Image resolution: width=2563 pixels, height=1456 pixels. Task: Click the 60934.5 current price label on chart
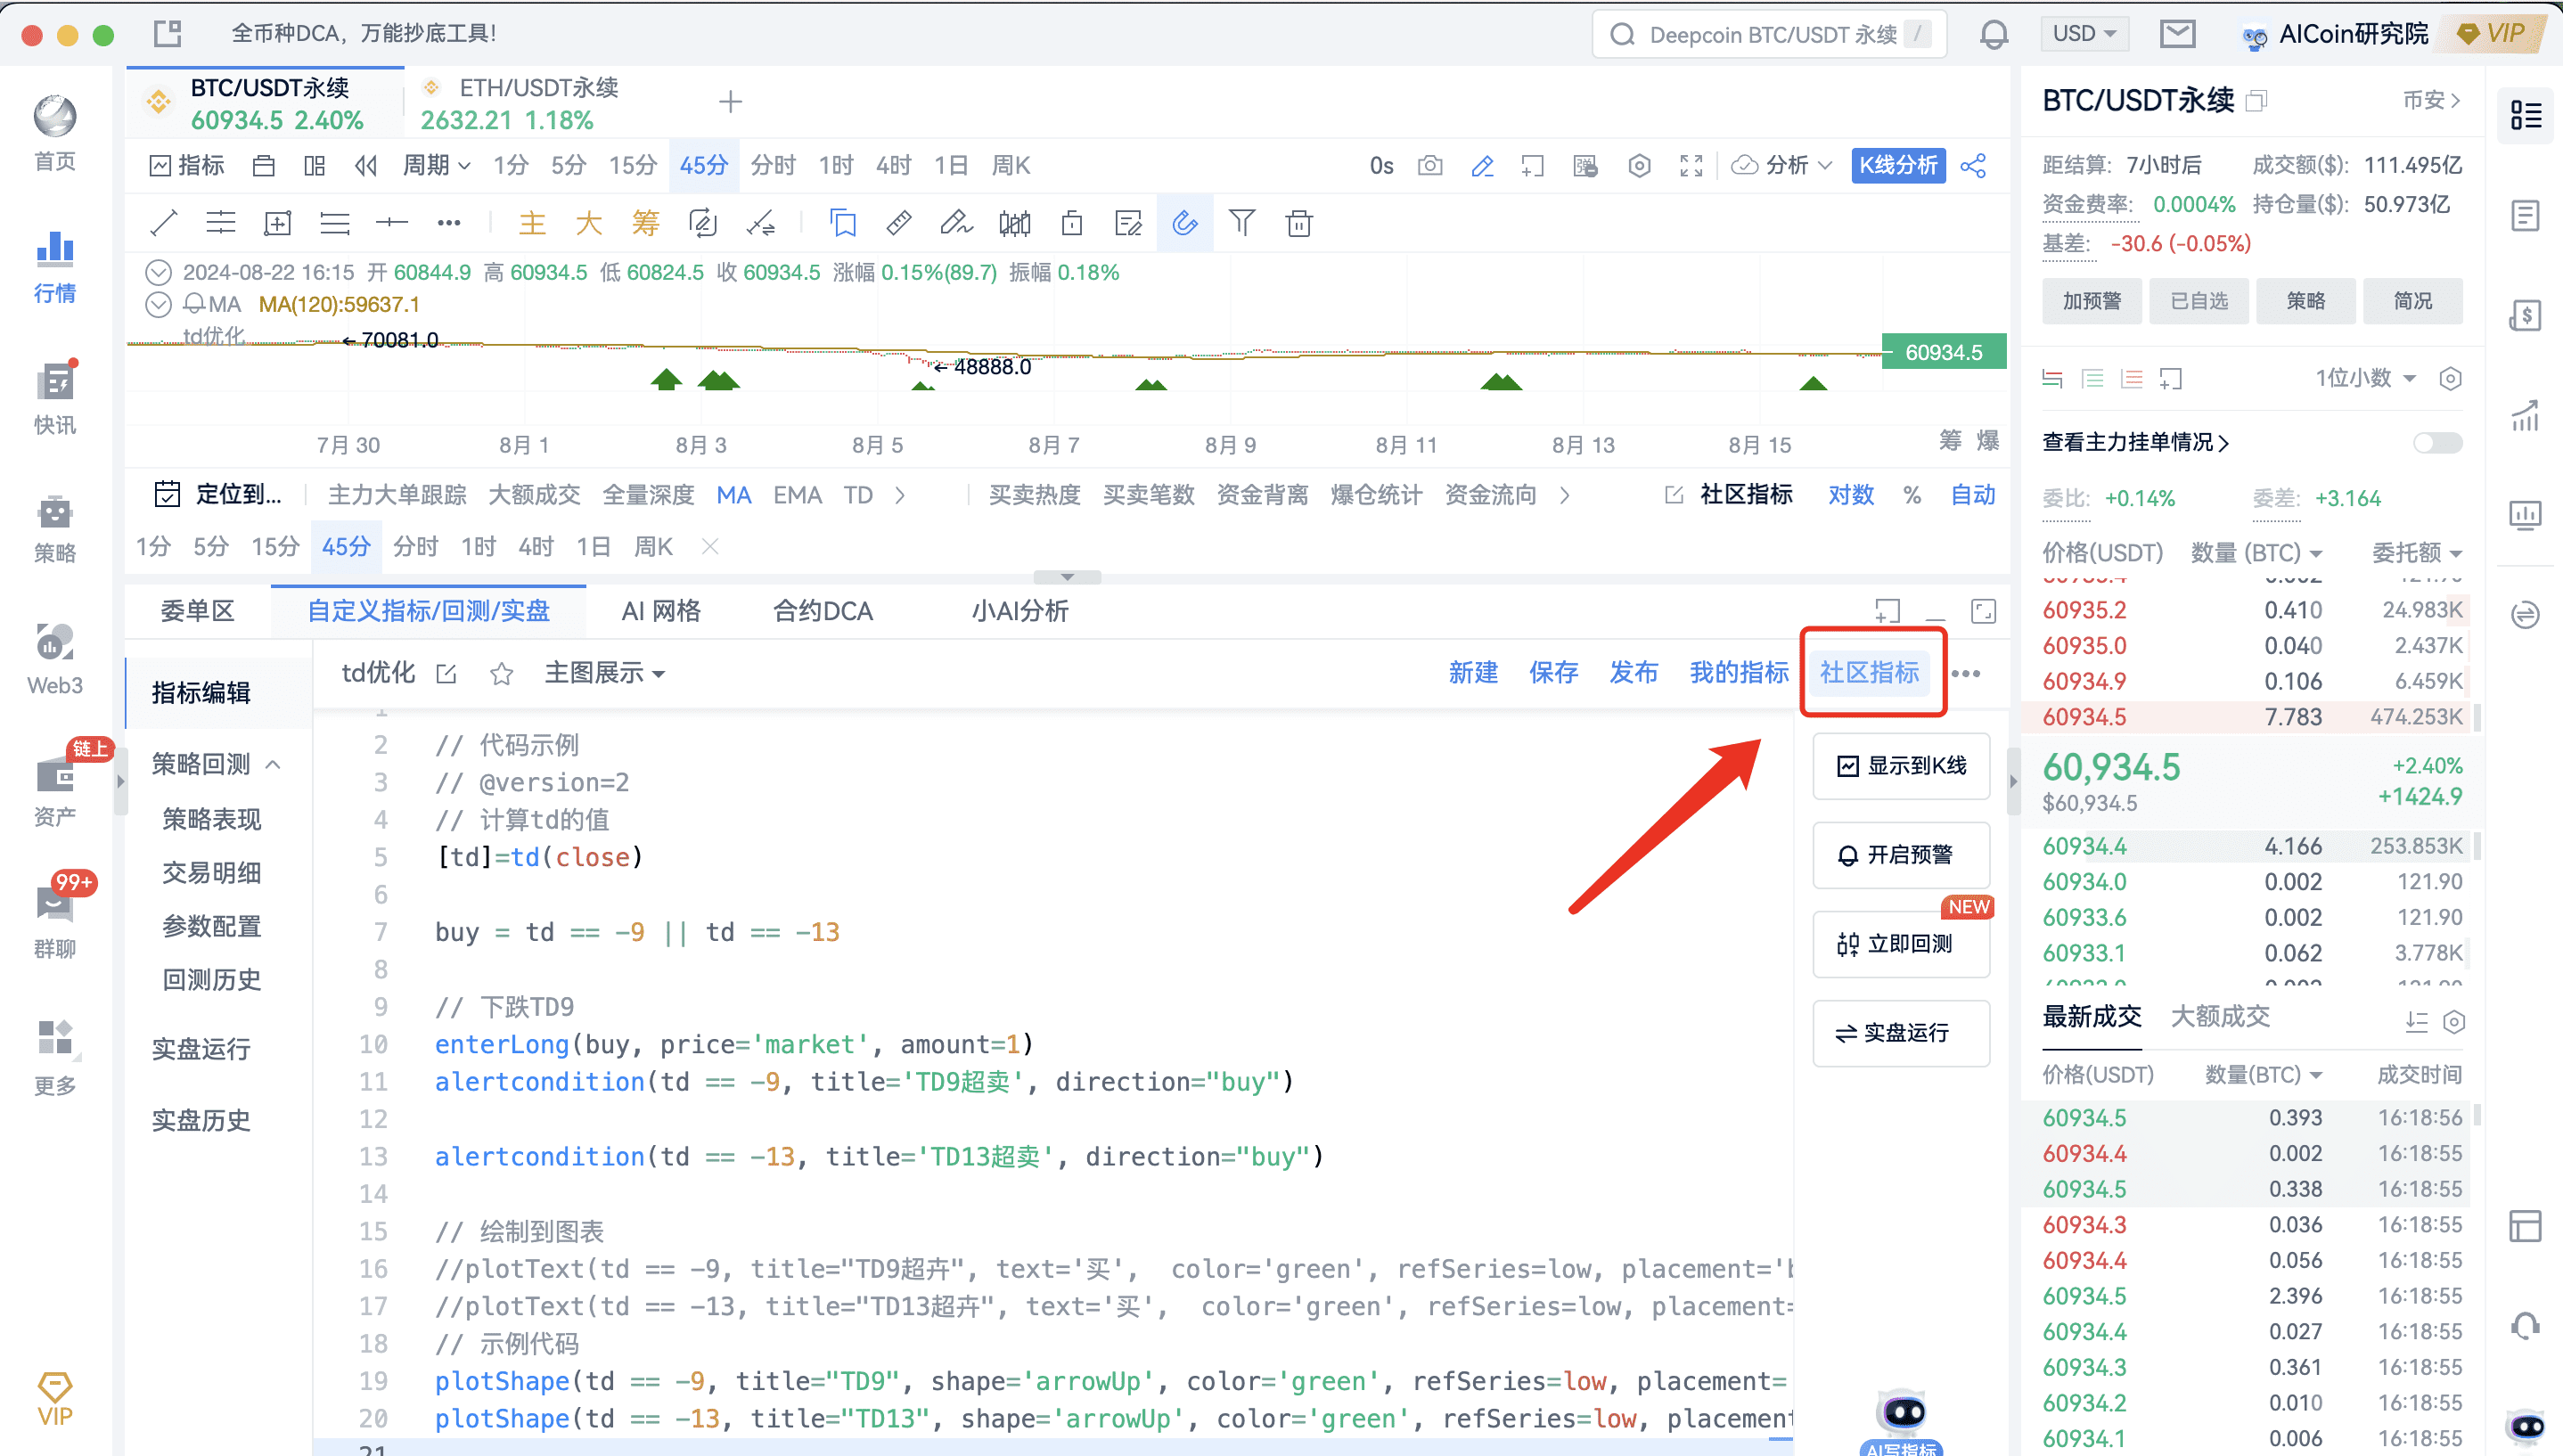pyautogui.click(x=1943, y=352)
